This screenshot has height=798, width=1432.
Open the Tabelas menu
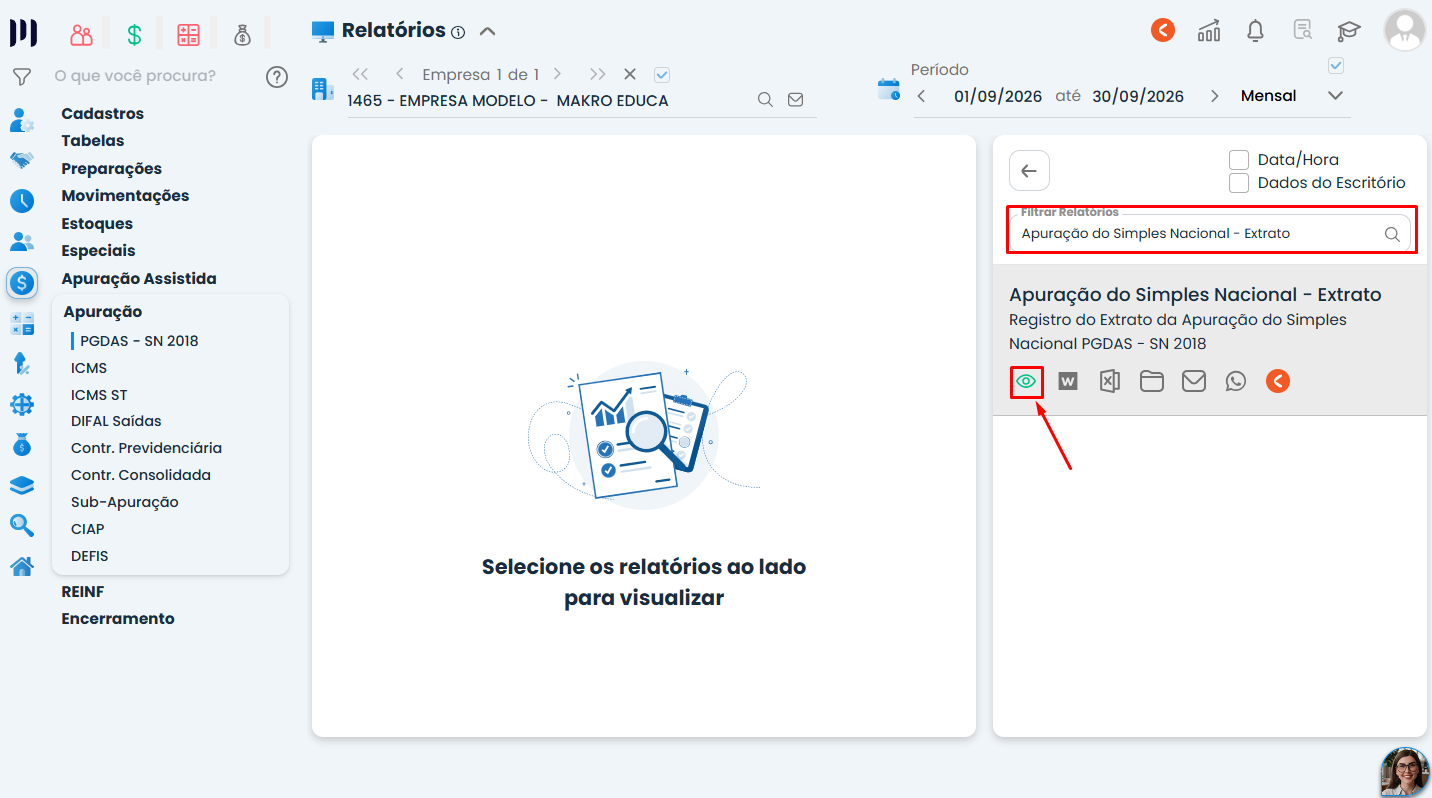click(93, 141)
